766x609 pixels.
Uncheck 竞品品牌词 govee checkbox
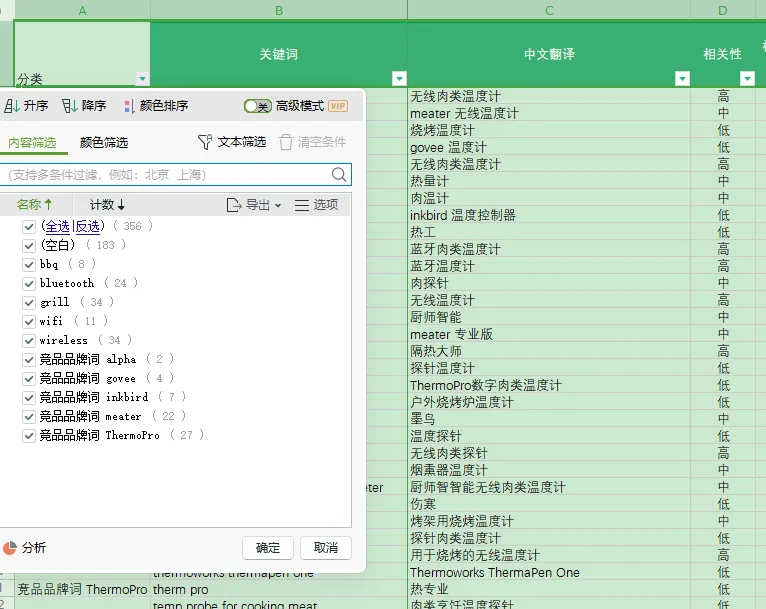29,378
